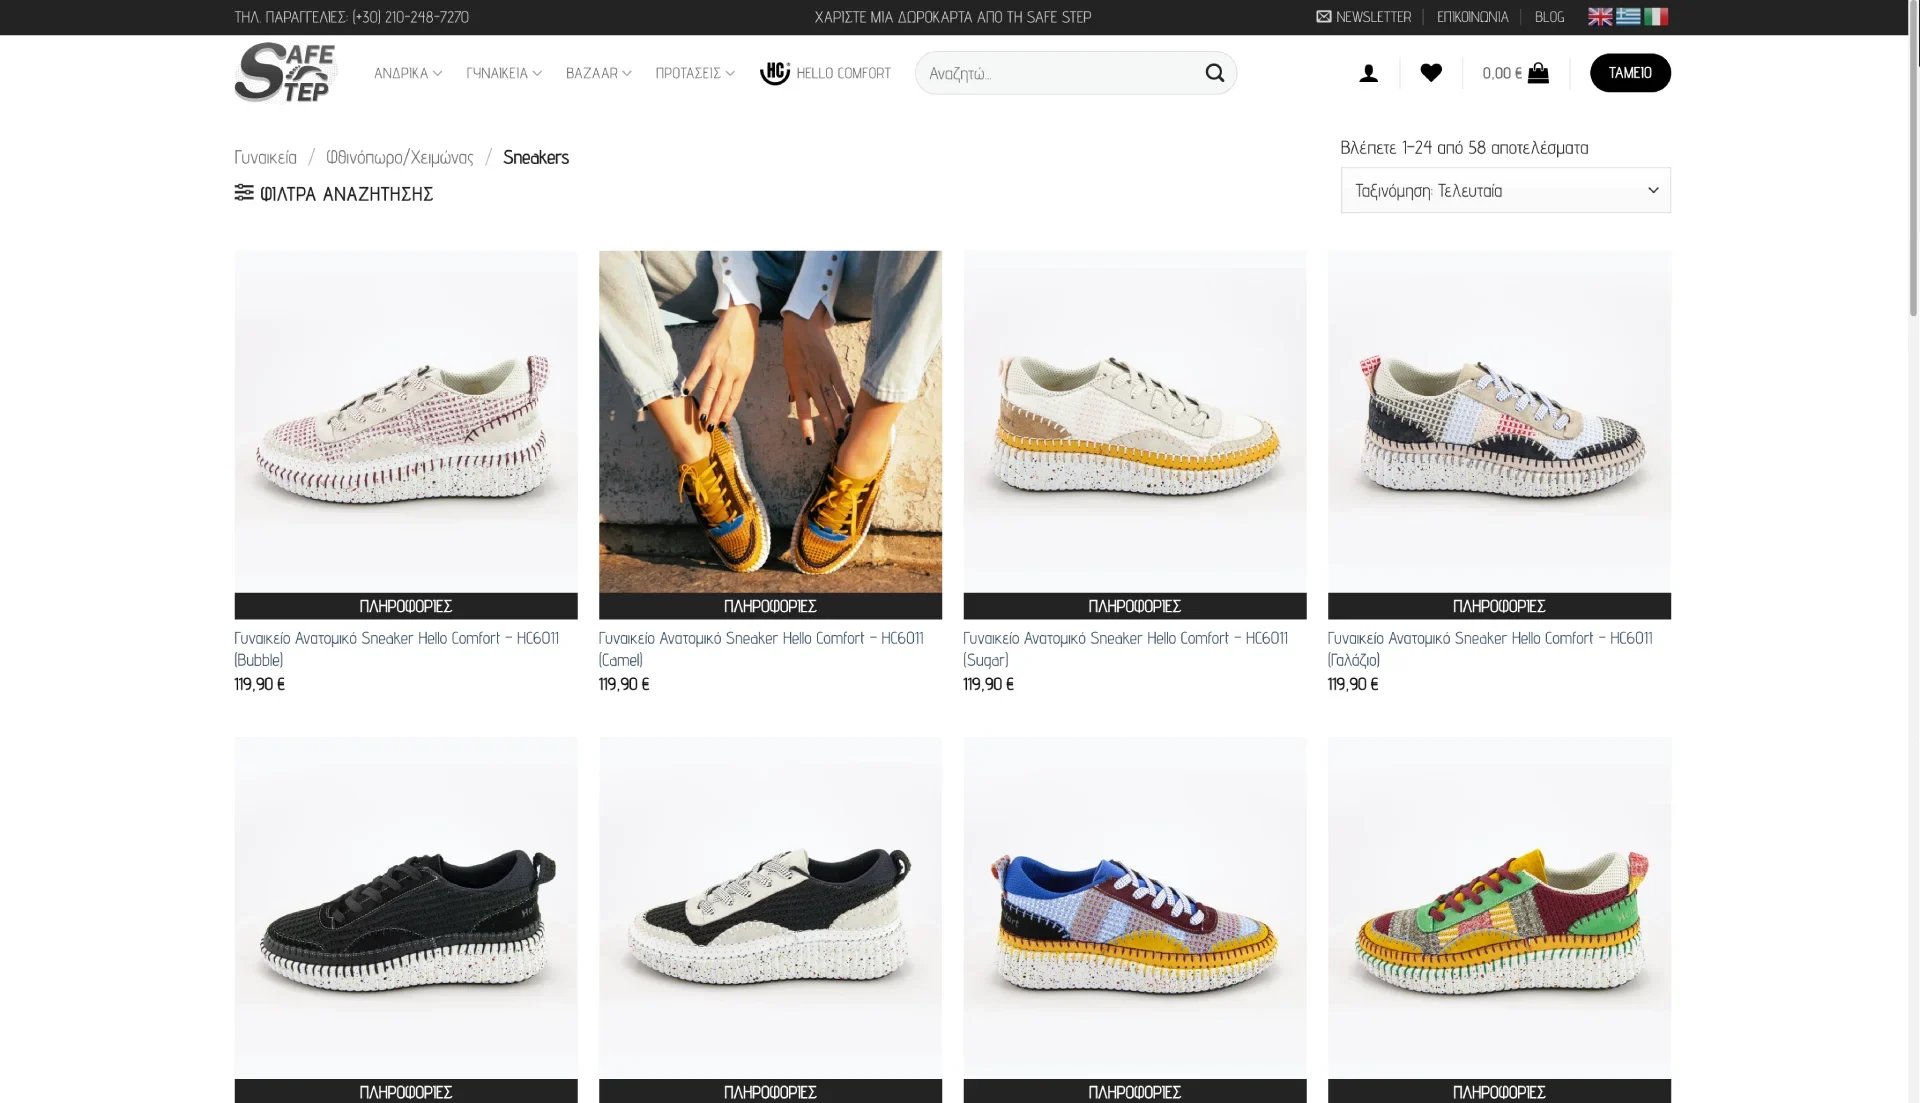Open the ΑΝΔΡΙΚΑ menu
1920x1103 pixels.
click(402, 72)
